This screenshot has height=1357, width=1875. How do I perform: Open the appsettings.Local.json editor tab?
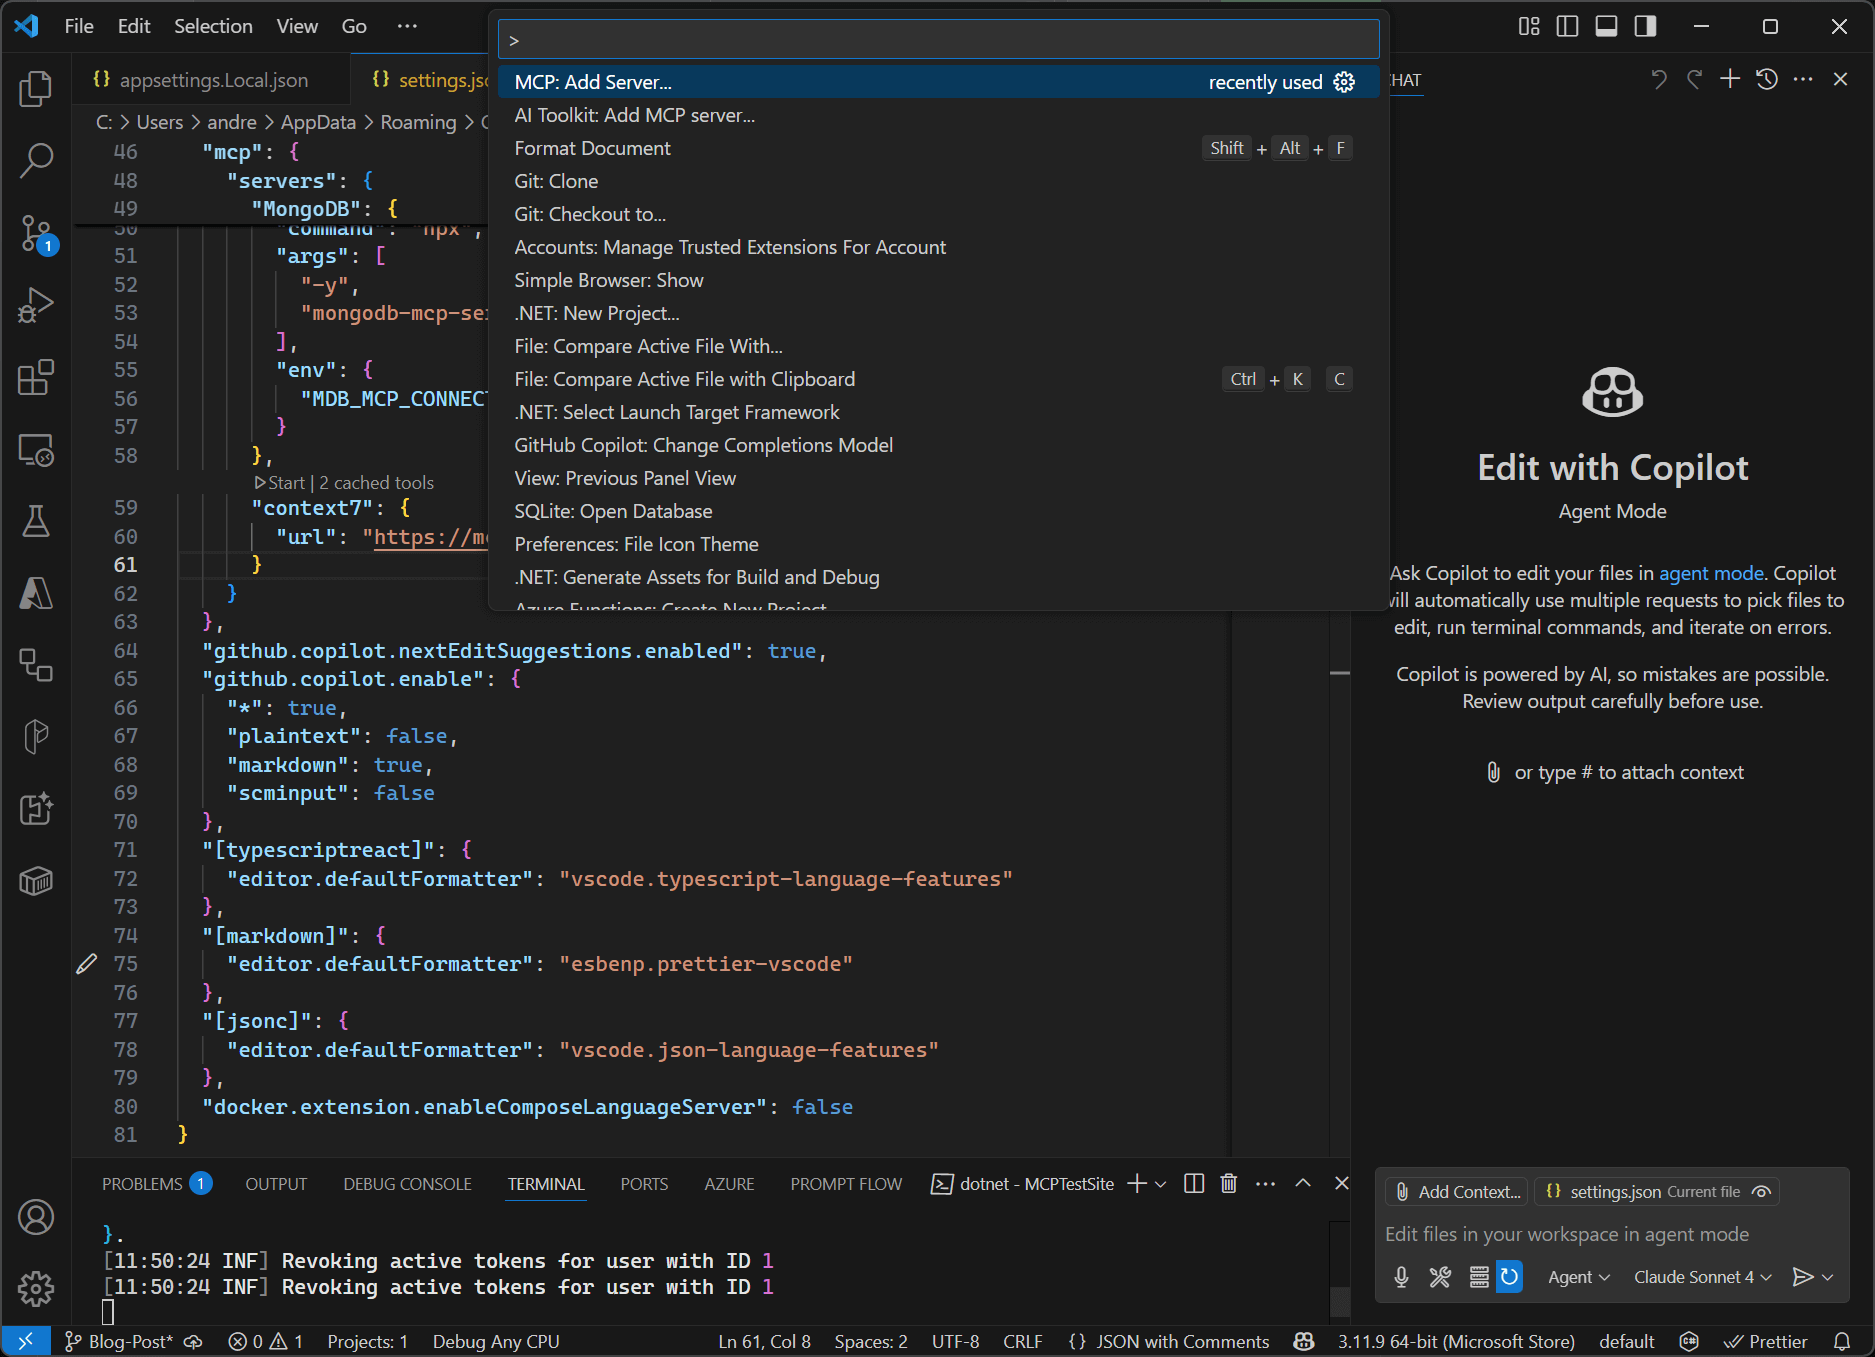click(213, 80)
